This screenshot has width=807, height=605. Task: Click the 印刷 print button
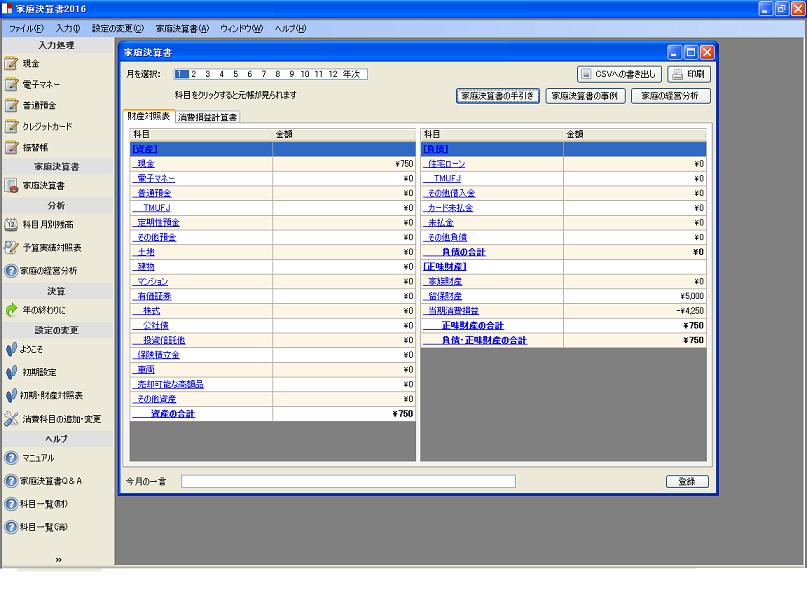click(689, 74)
